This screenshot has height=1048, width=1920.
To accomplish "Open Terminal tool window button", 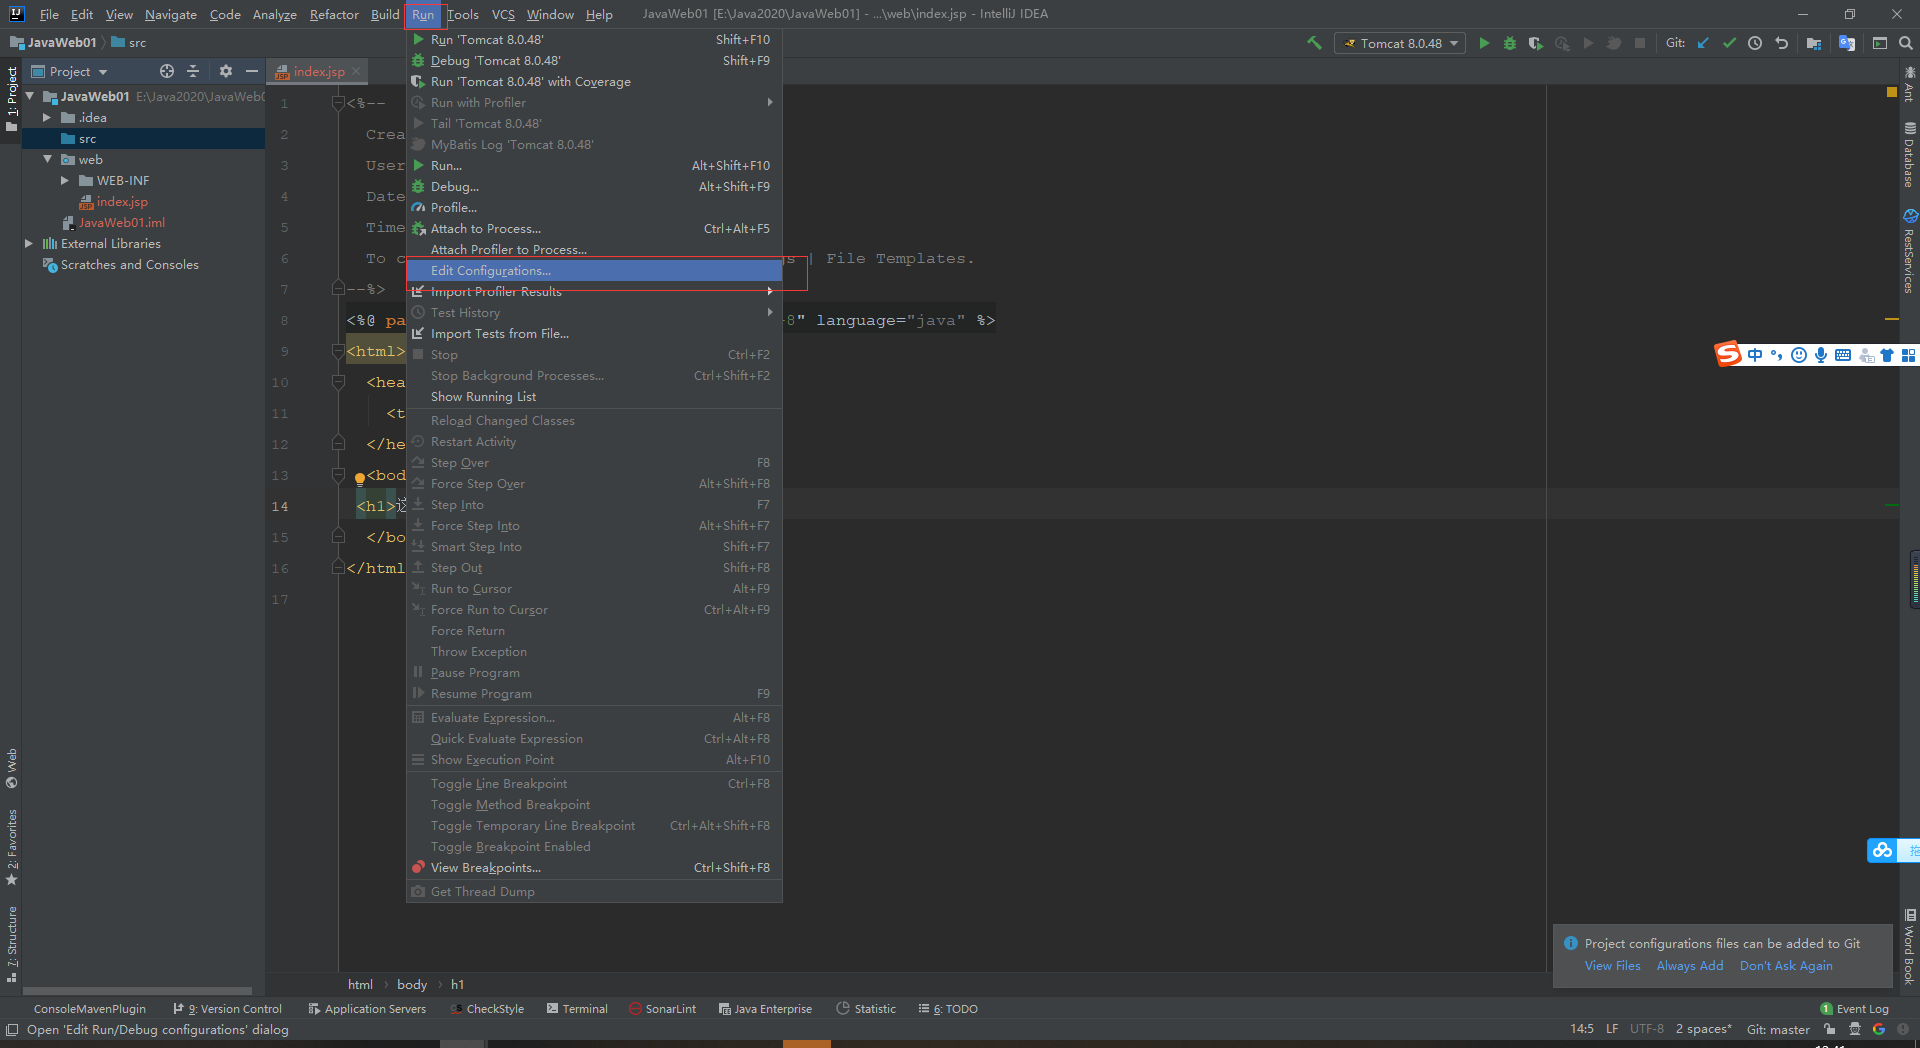I will (x=577, y=1009).
